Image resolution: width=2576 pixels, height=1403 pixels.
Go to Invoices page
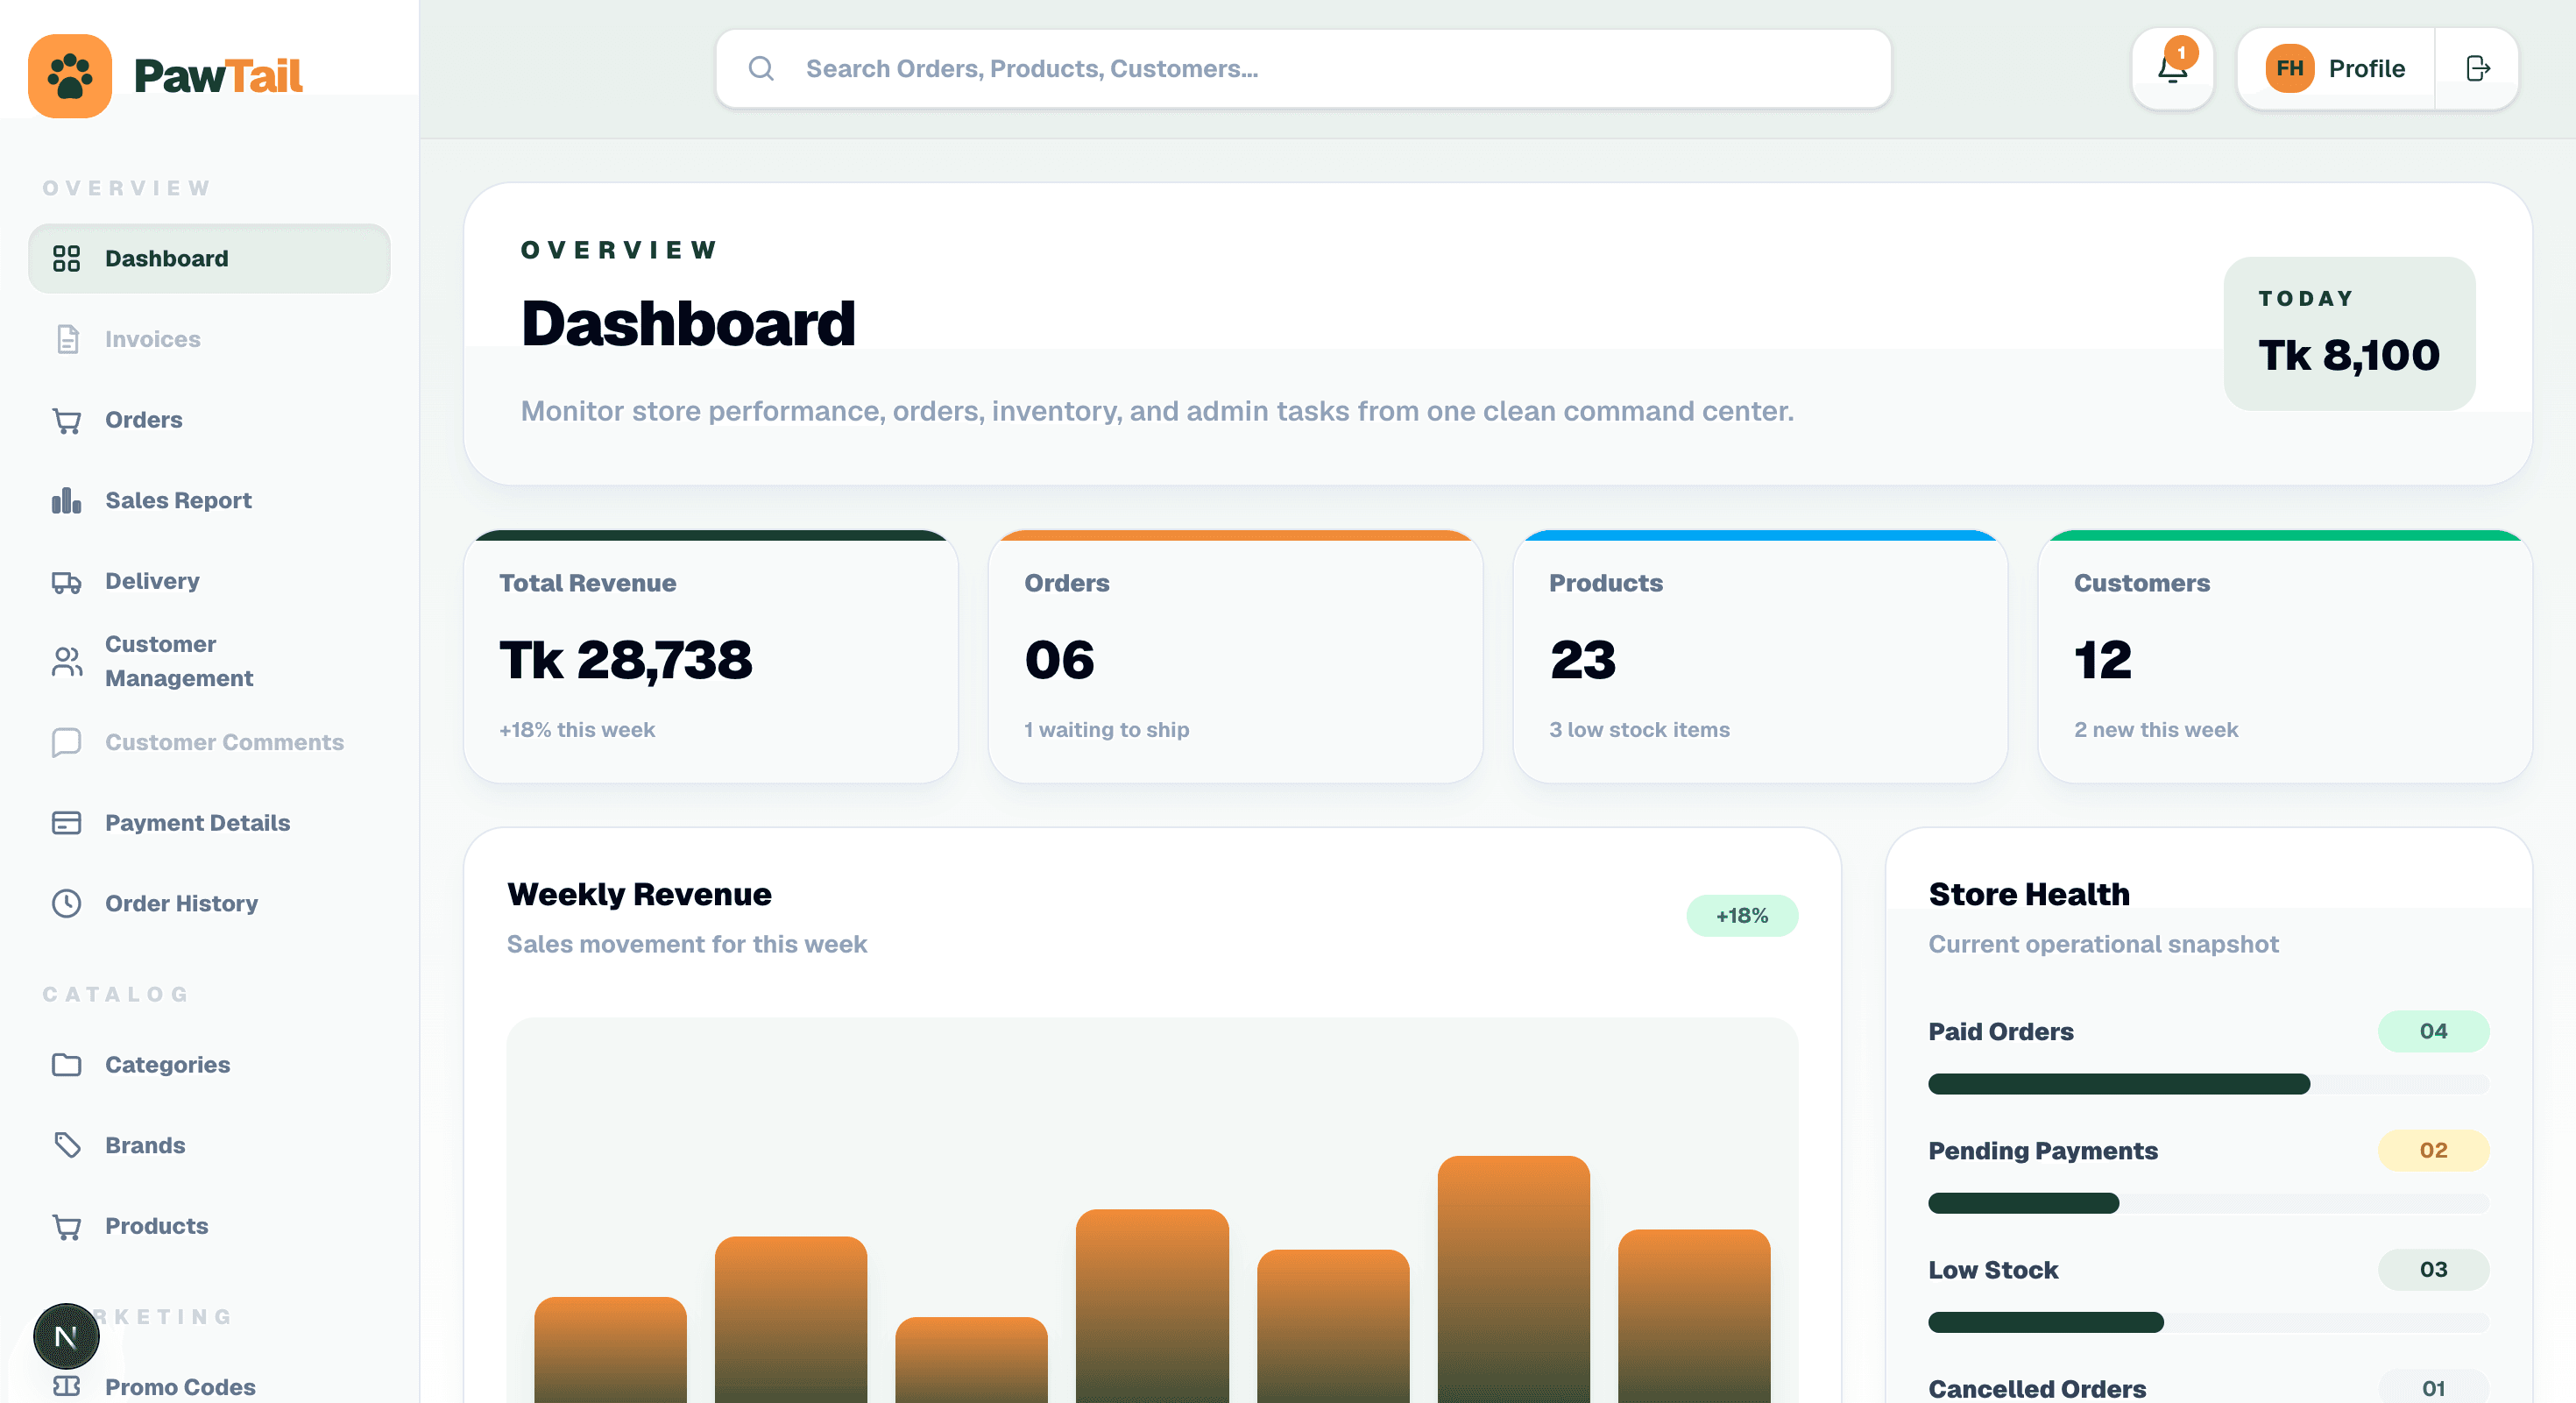click(209, 340)
